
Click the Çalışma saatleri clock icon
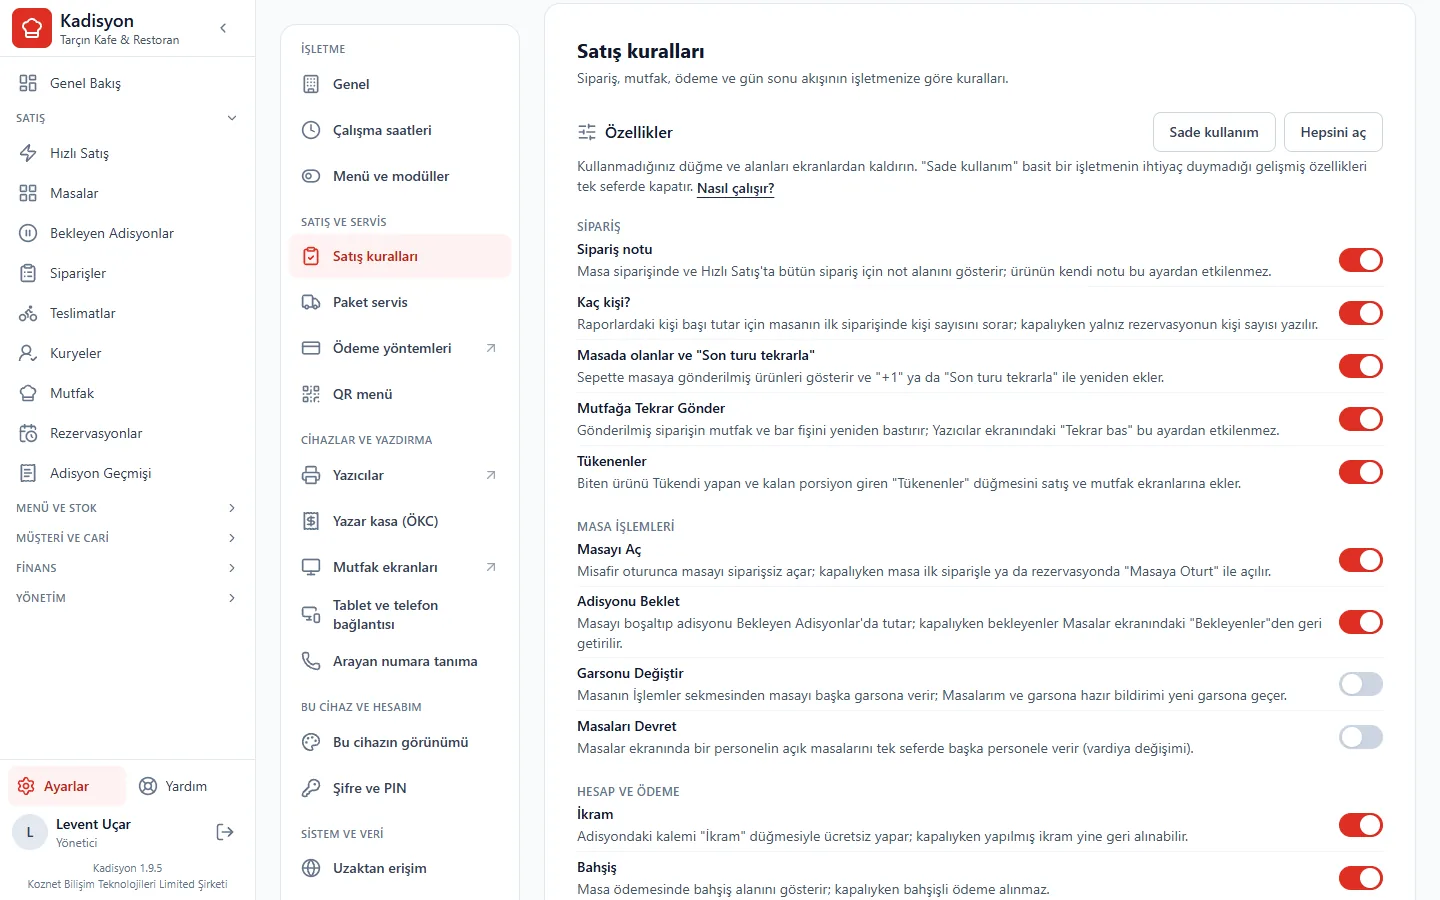311,130
